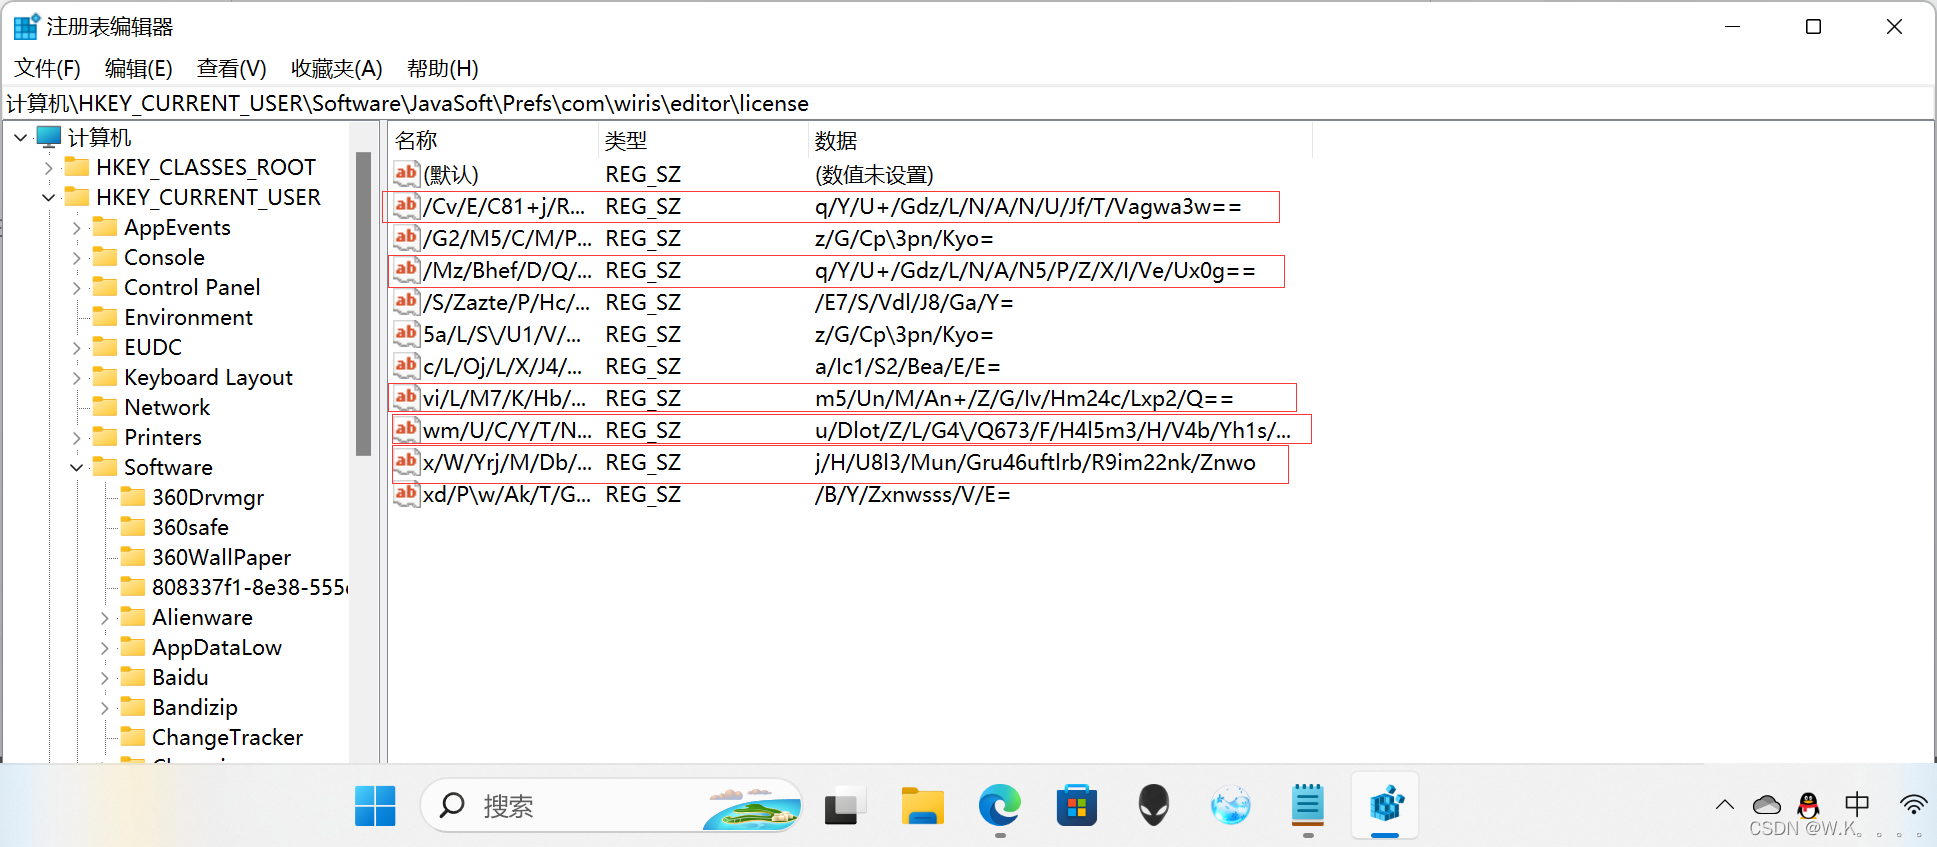Click Registry Editor taskbar icon
Screen dimensions: 1937x847
pos(1386,805)
